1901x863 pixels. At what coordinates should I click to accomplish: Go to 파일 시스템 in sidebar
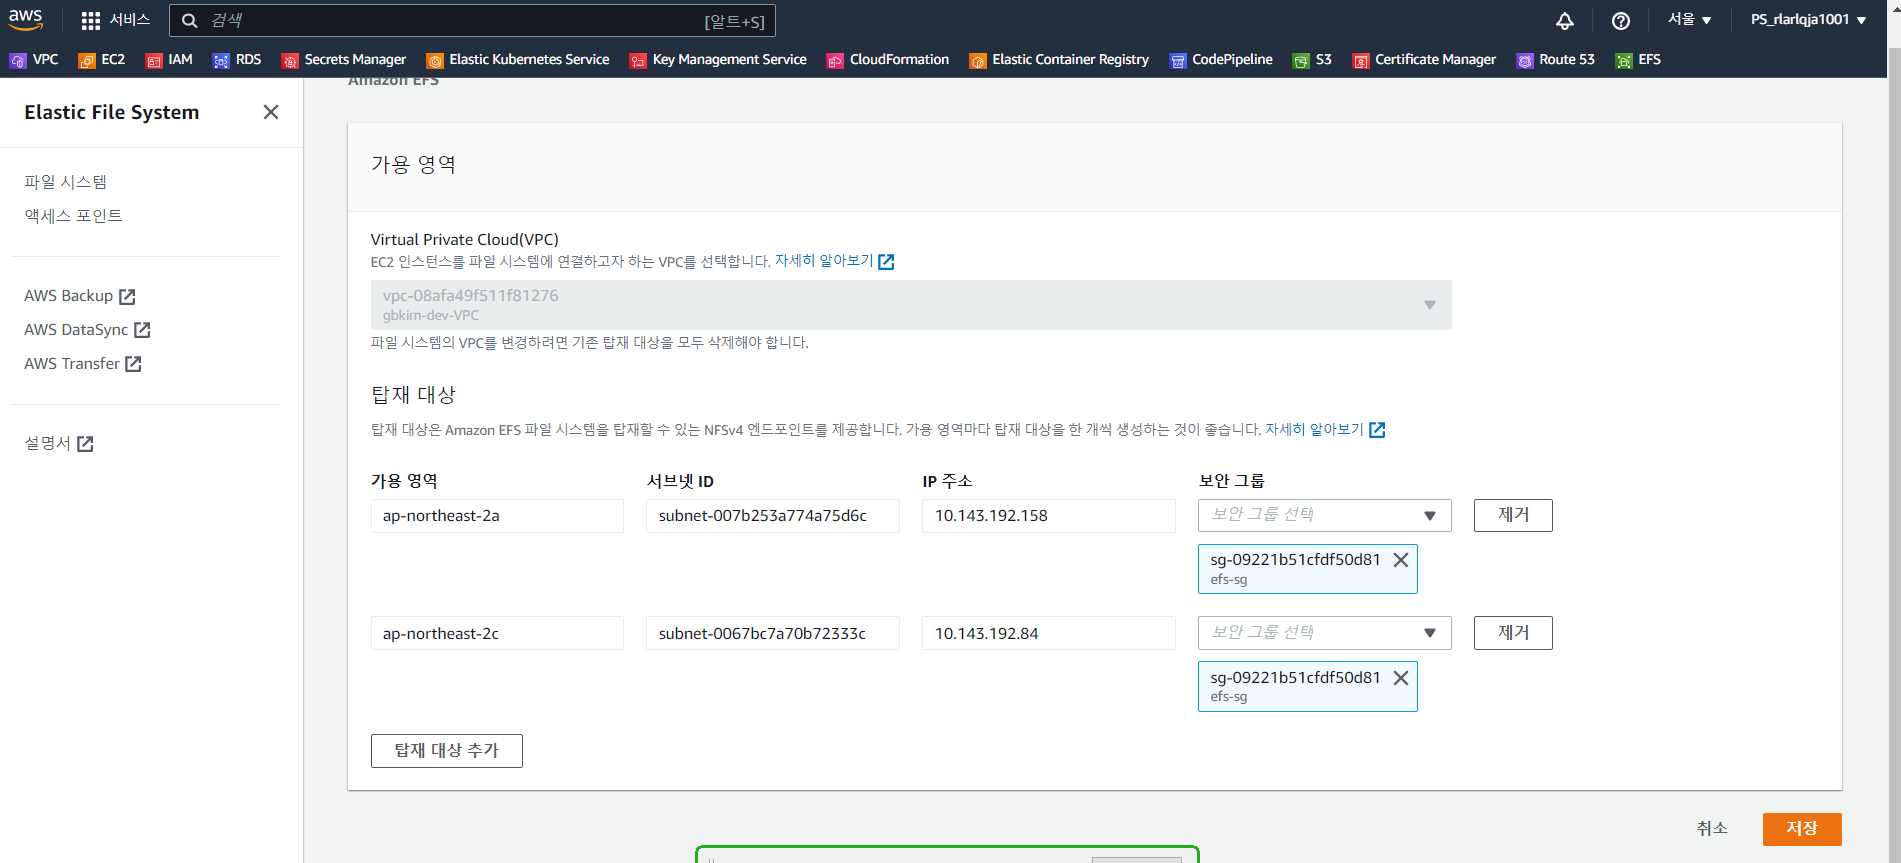tap(65, 182)
